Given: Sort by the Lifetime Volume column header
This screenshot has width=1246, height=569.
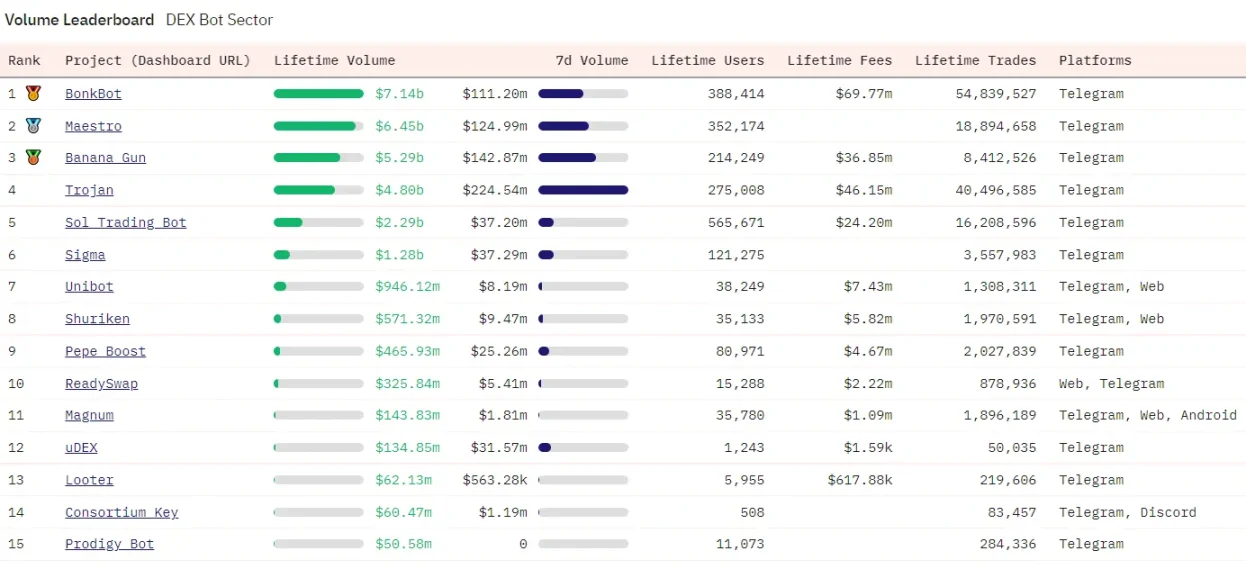Looking at the screenshot, I should [334, 60].
